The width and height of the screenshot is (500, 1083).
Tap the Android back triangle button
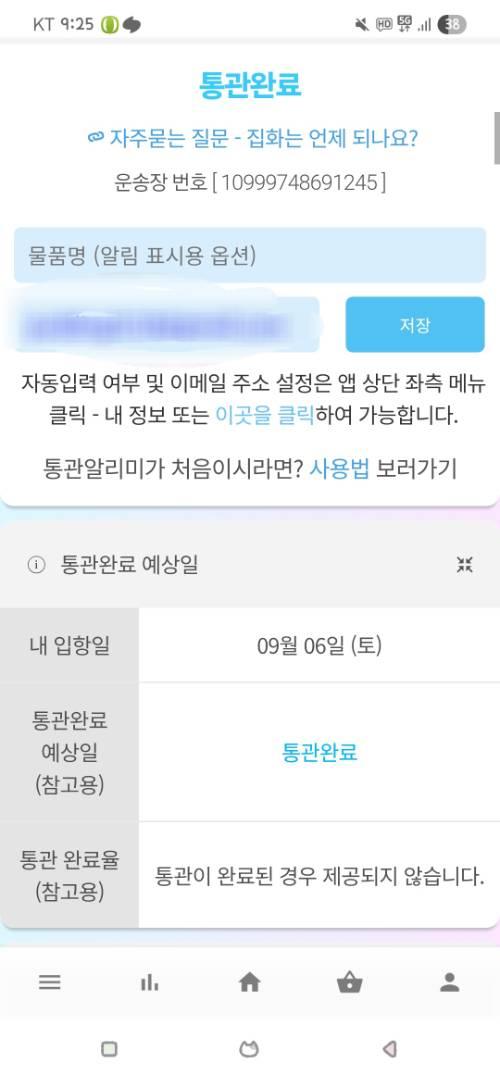pos(389,1049)
